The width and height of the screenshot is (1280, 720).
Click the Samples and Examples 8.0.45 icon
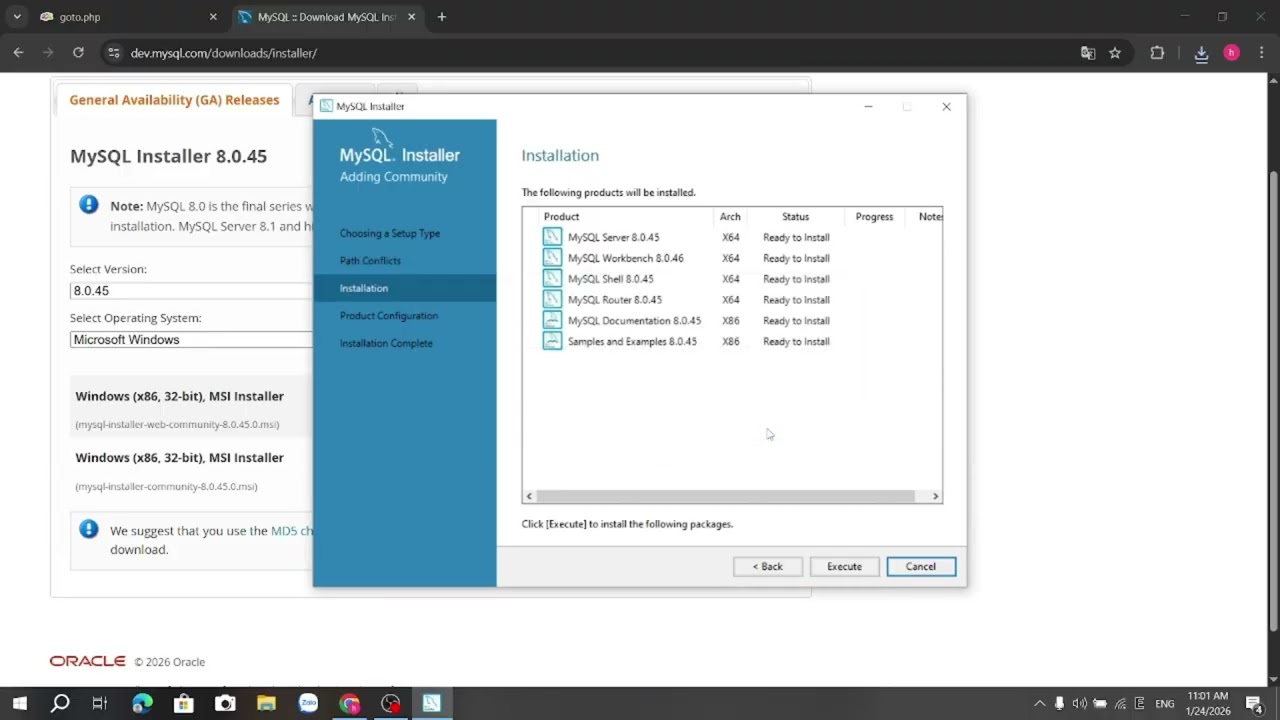point(552,341)
